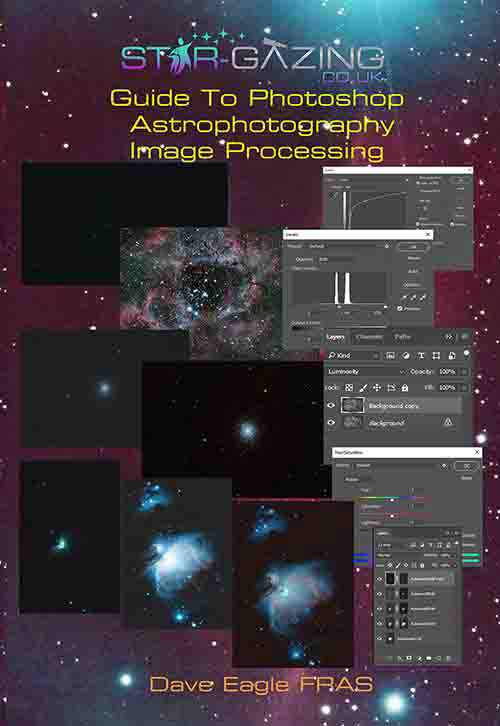Click the double-arrow collapse icon in the Layers panel

[x=449, y=337]
